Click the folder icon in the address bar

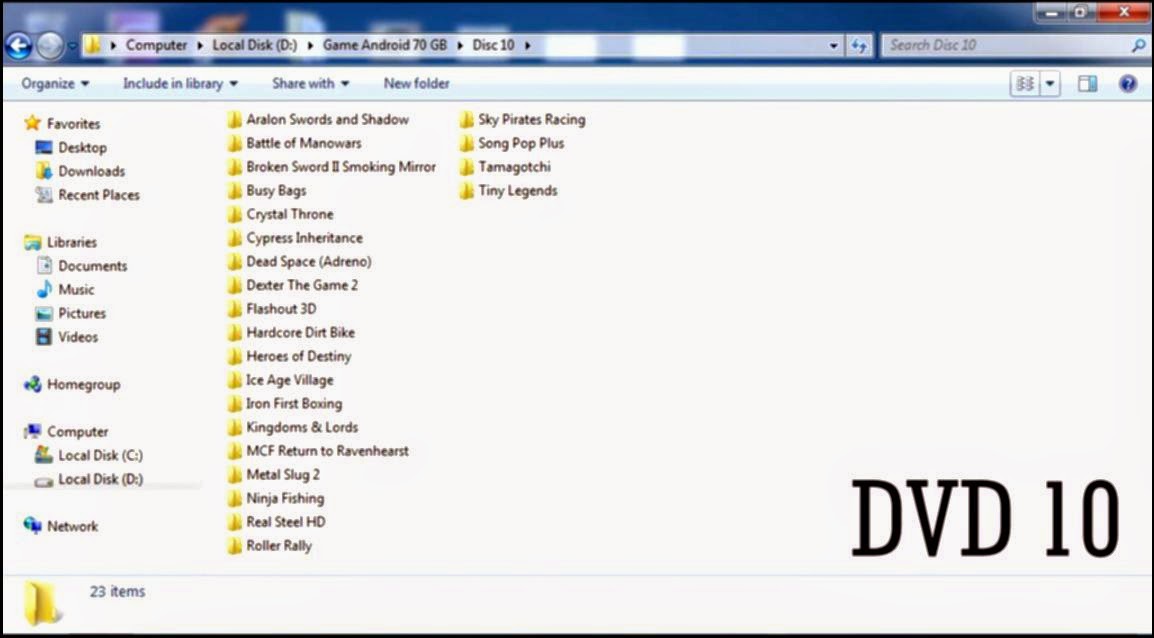(x=93, y=45)
